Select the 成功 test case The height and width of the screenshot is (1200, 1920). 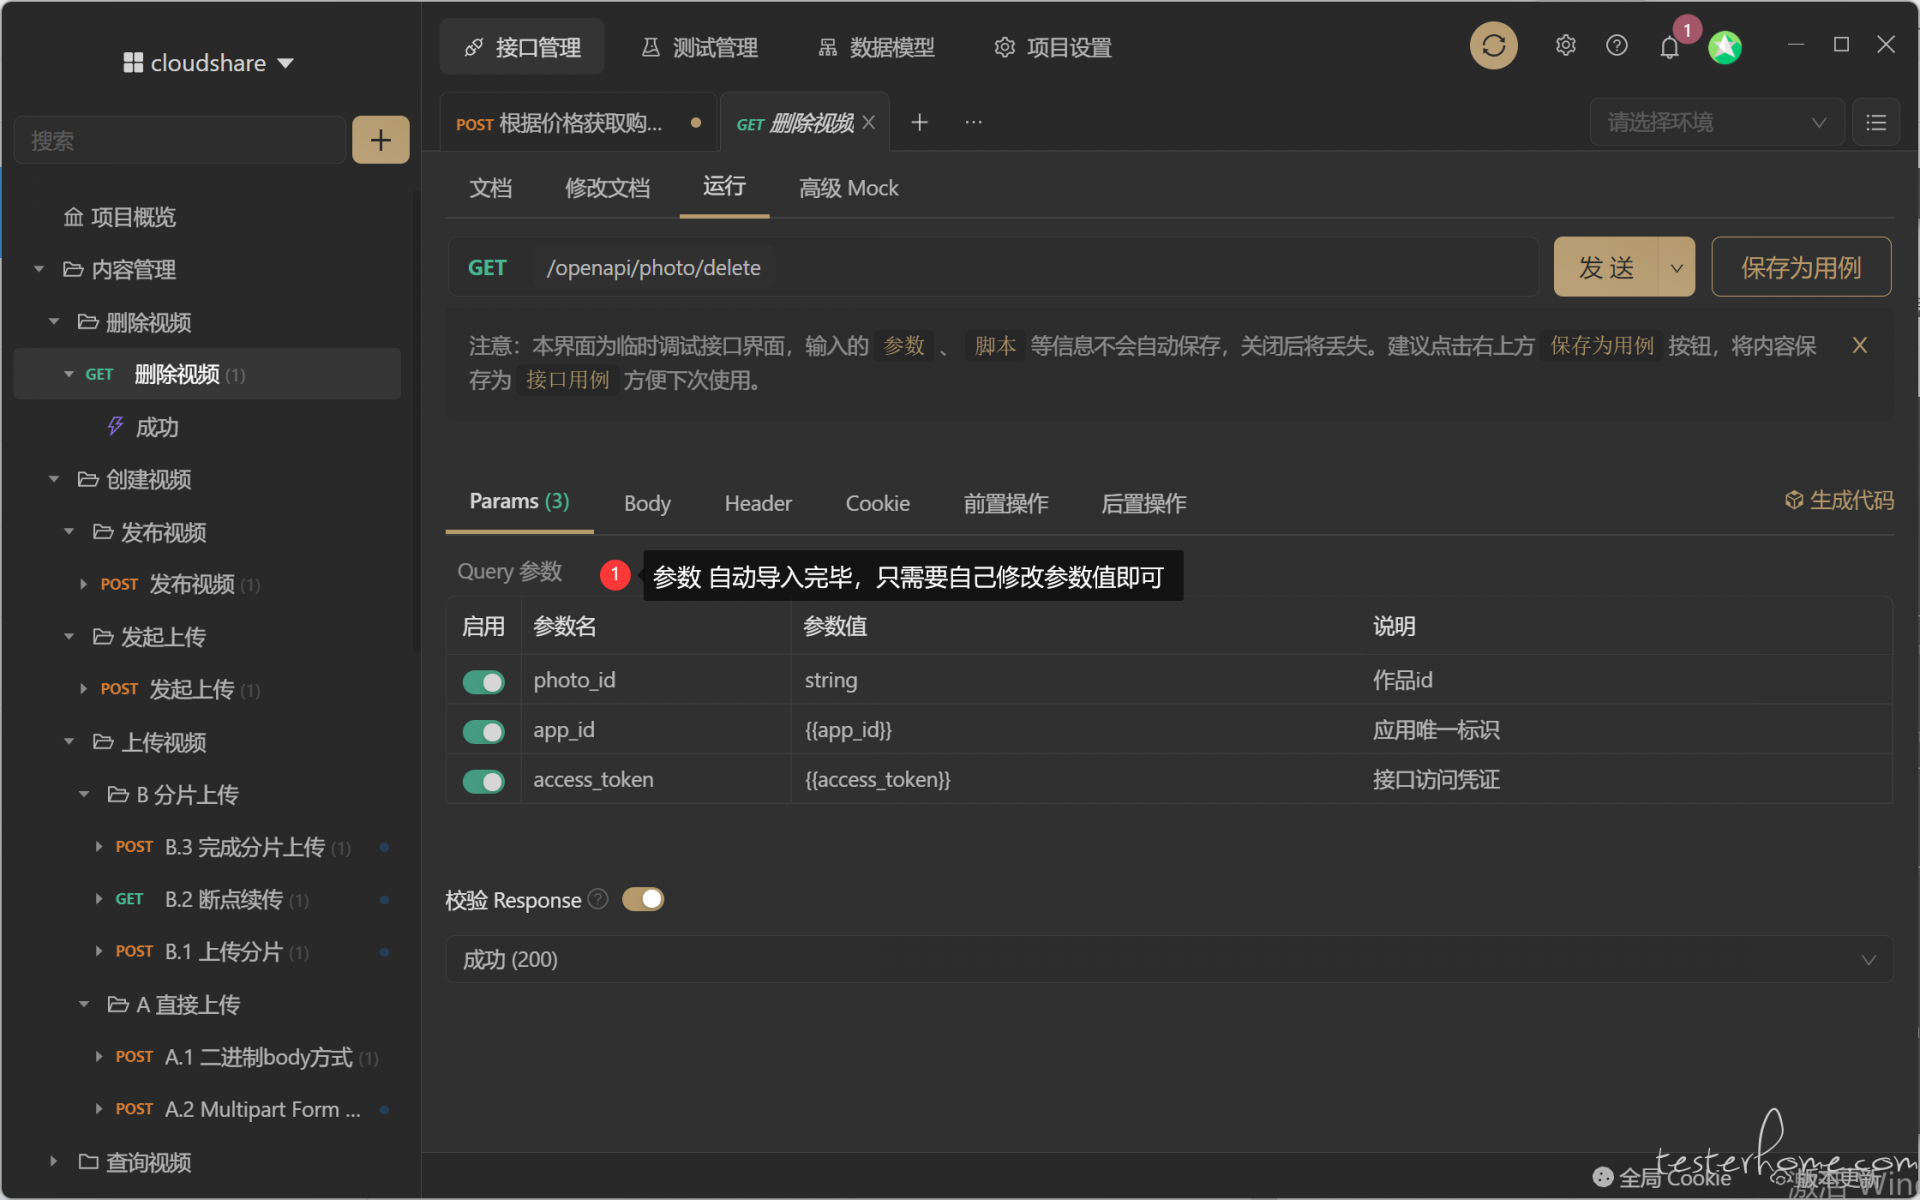157,427
